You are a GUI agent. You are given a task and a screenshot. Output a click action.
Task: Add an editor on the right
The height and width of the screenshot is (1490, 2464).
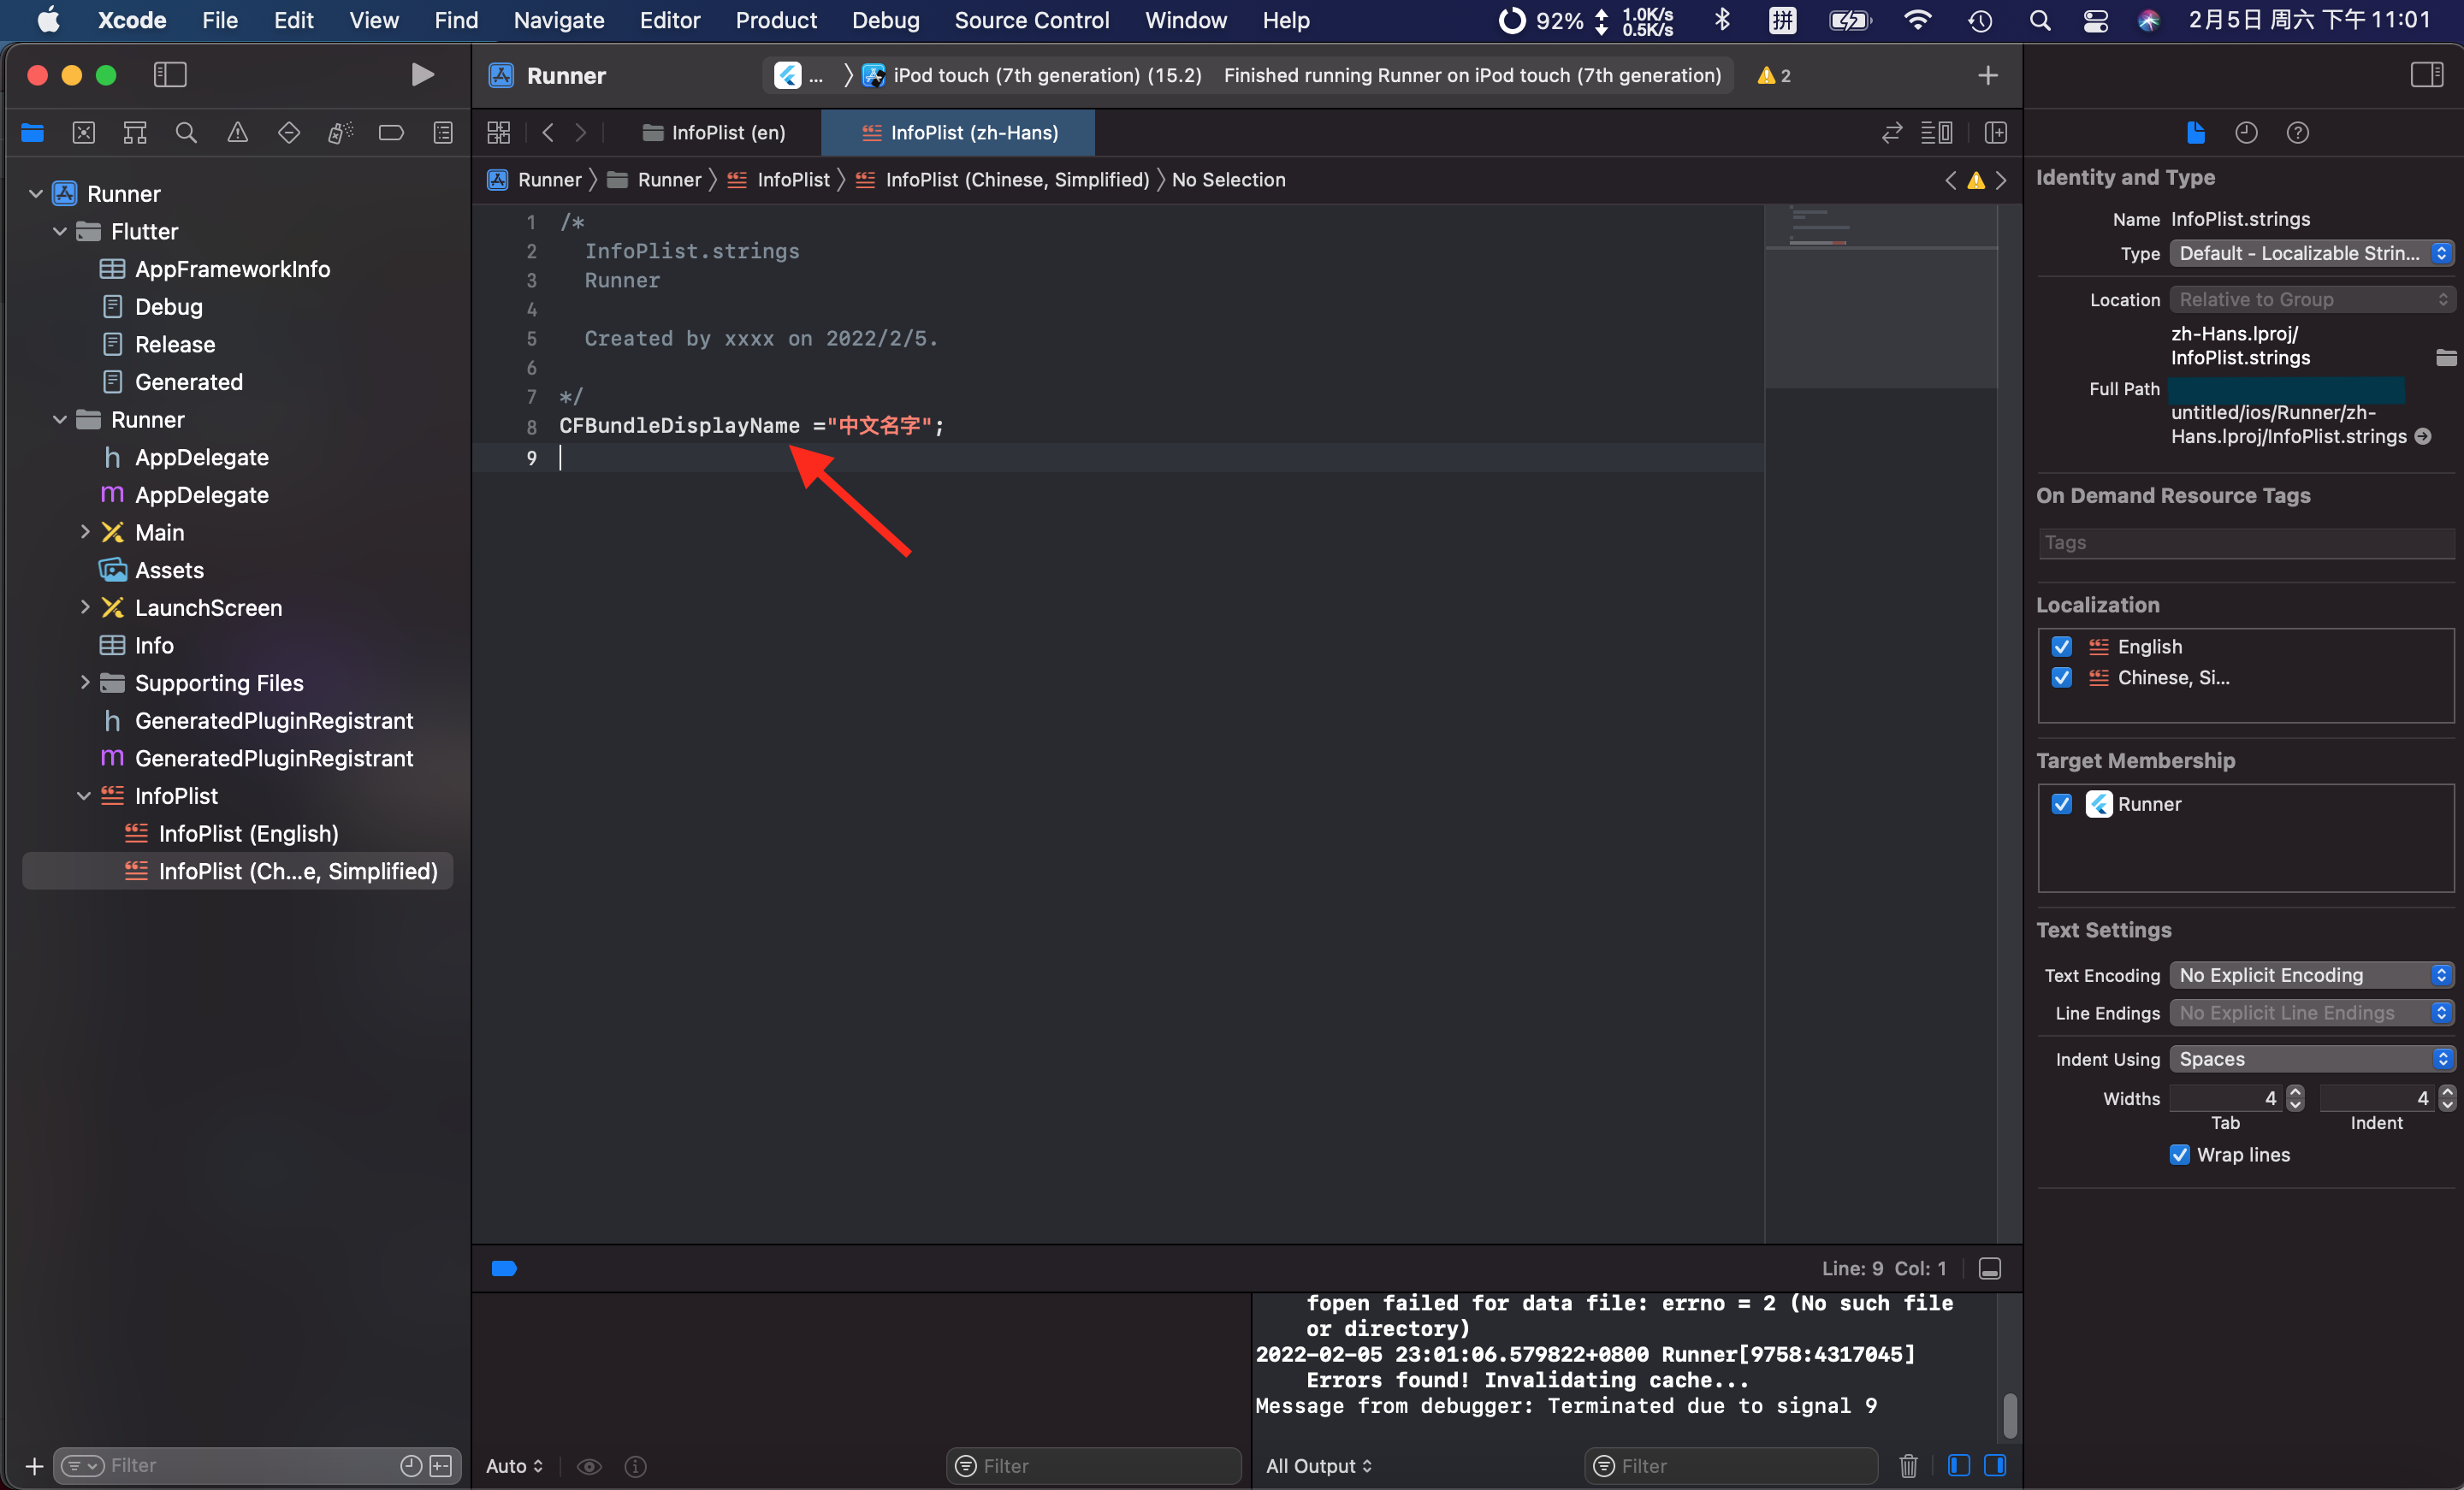point(1995,133)
